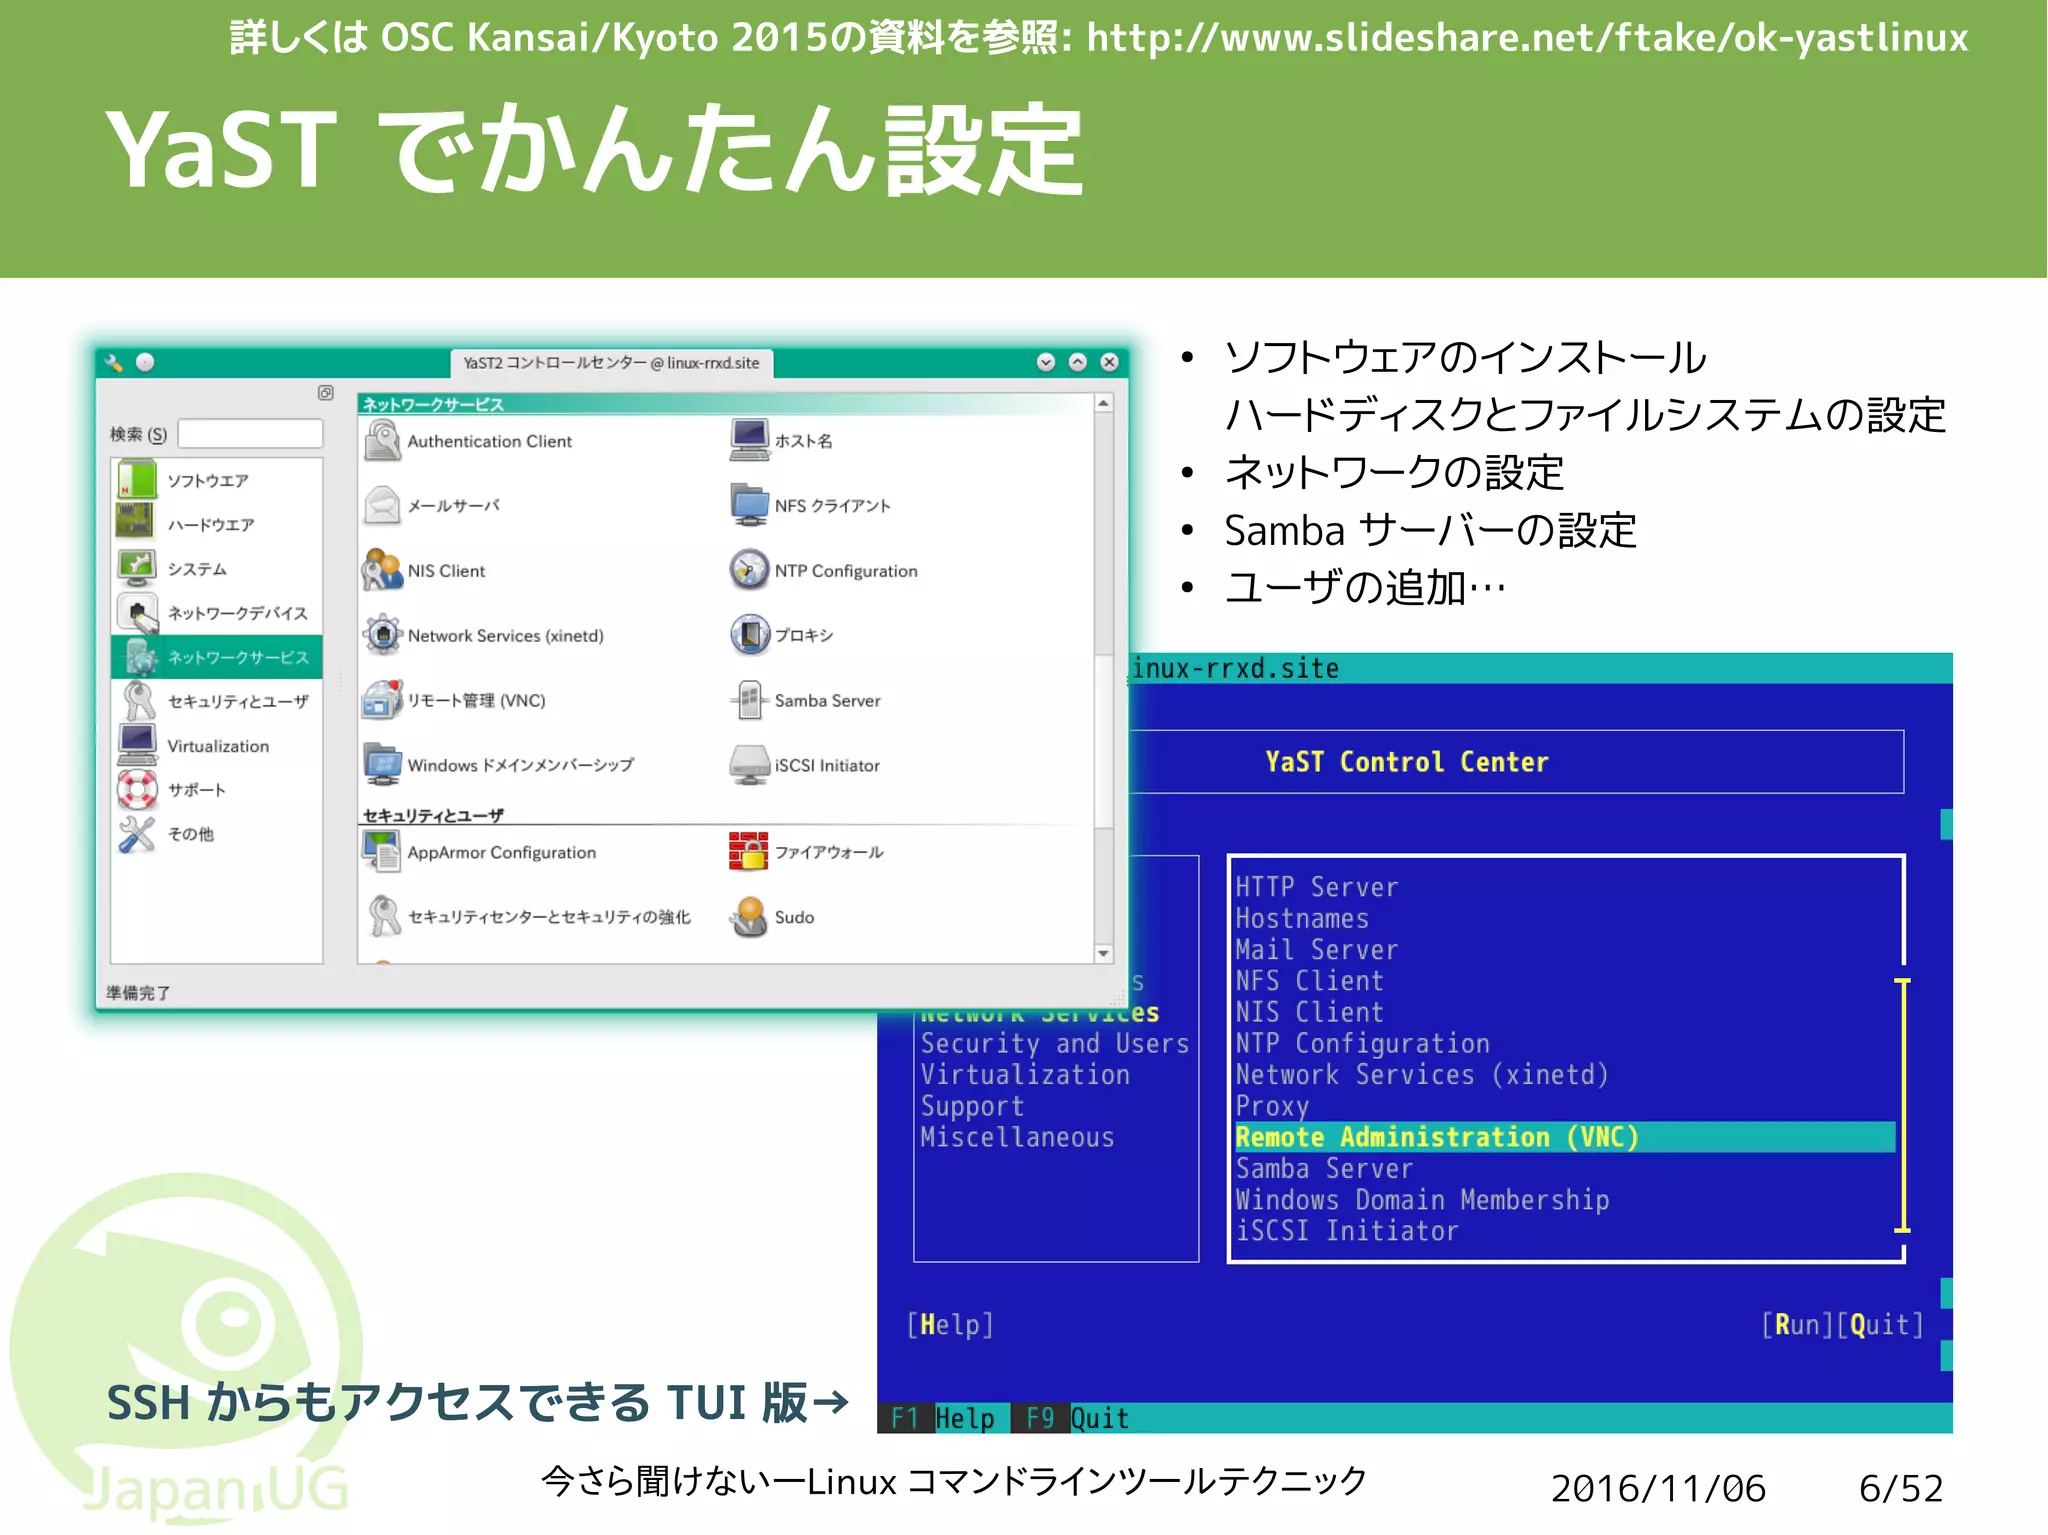Open the iSCSI Initiator icon
The height and width of the screenshot is (1535, 2048).
(749, 765)
